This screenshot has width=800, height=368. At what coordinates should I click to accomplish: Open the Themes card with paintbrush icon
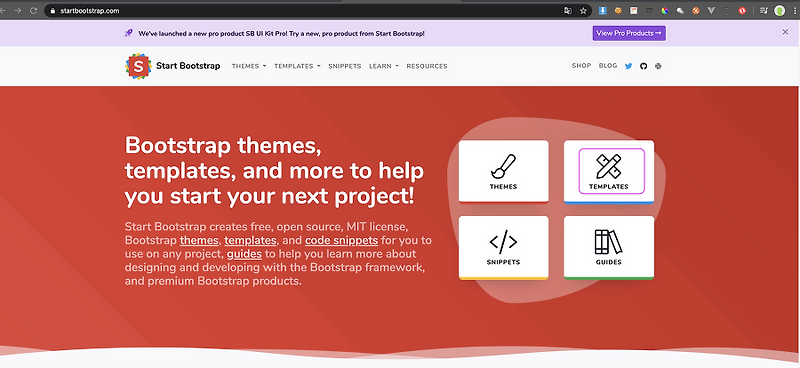coord(504,171)
